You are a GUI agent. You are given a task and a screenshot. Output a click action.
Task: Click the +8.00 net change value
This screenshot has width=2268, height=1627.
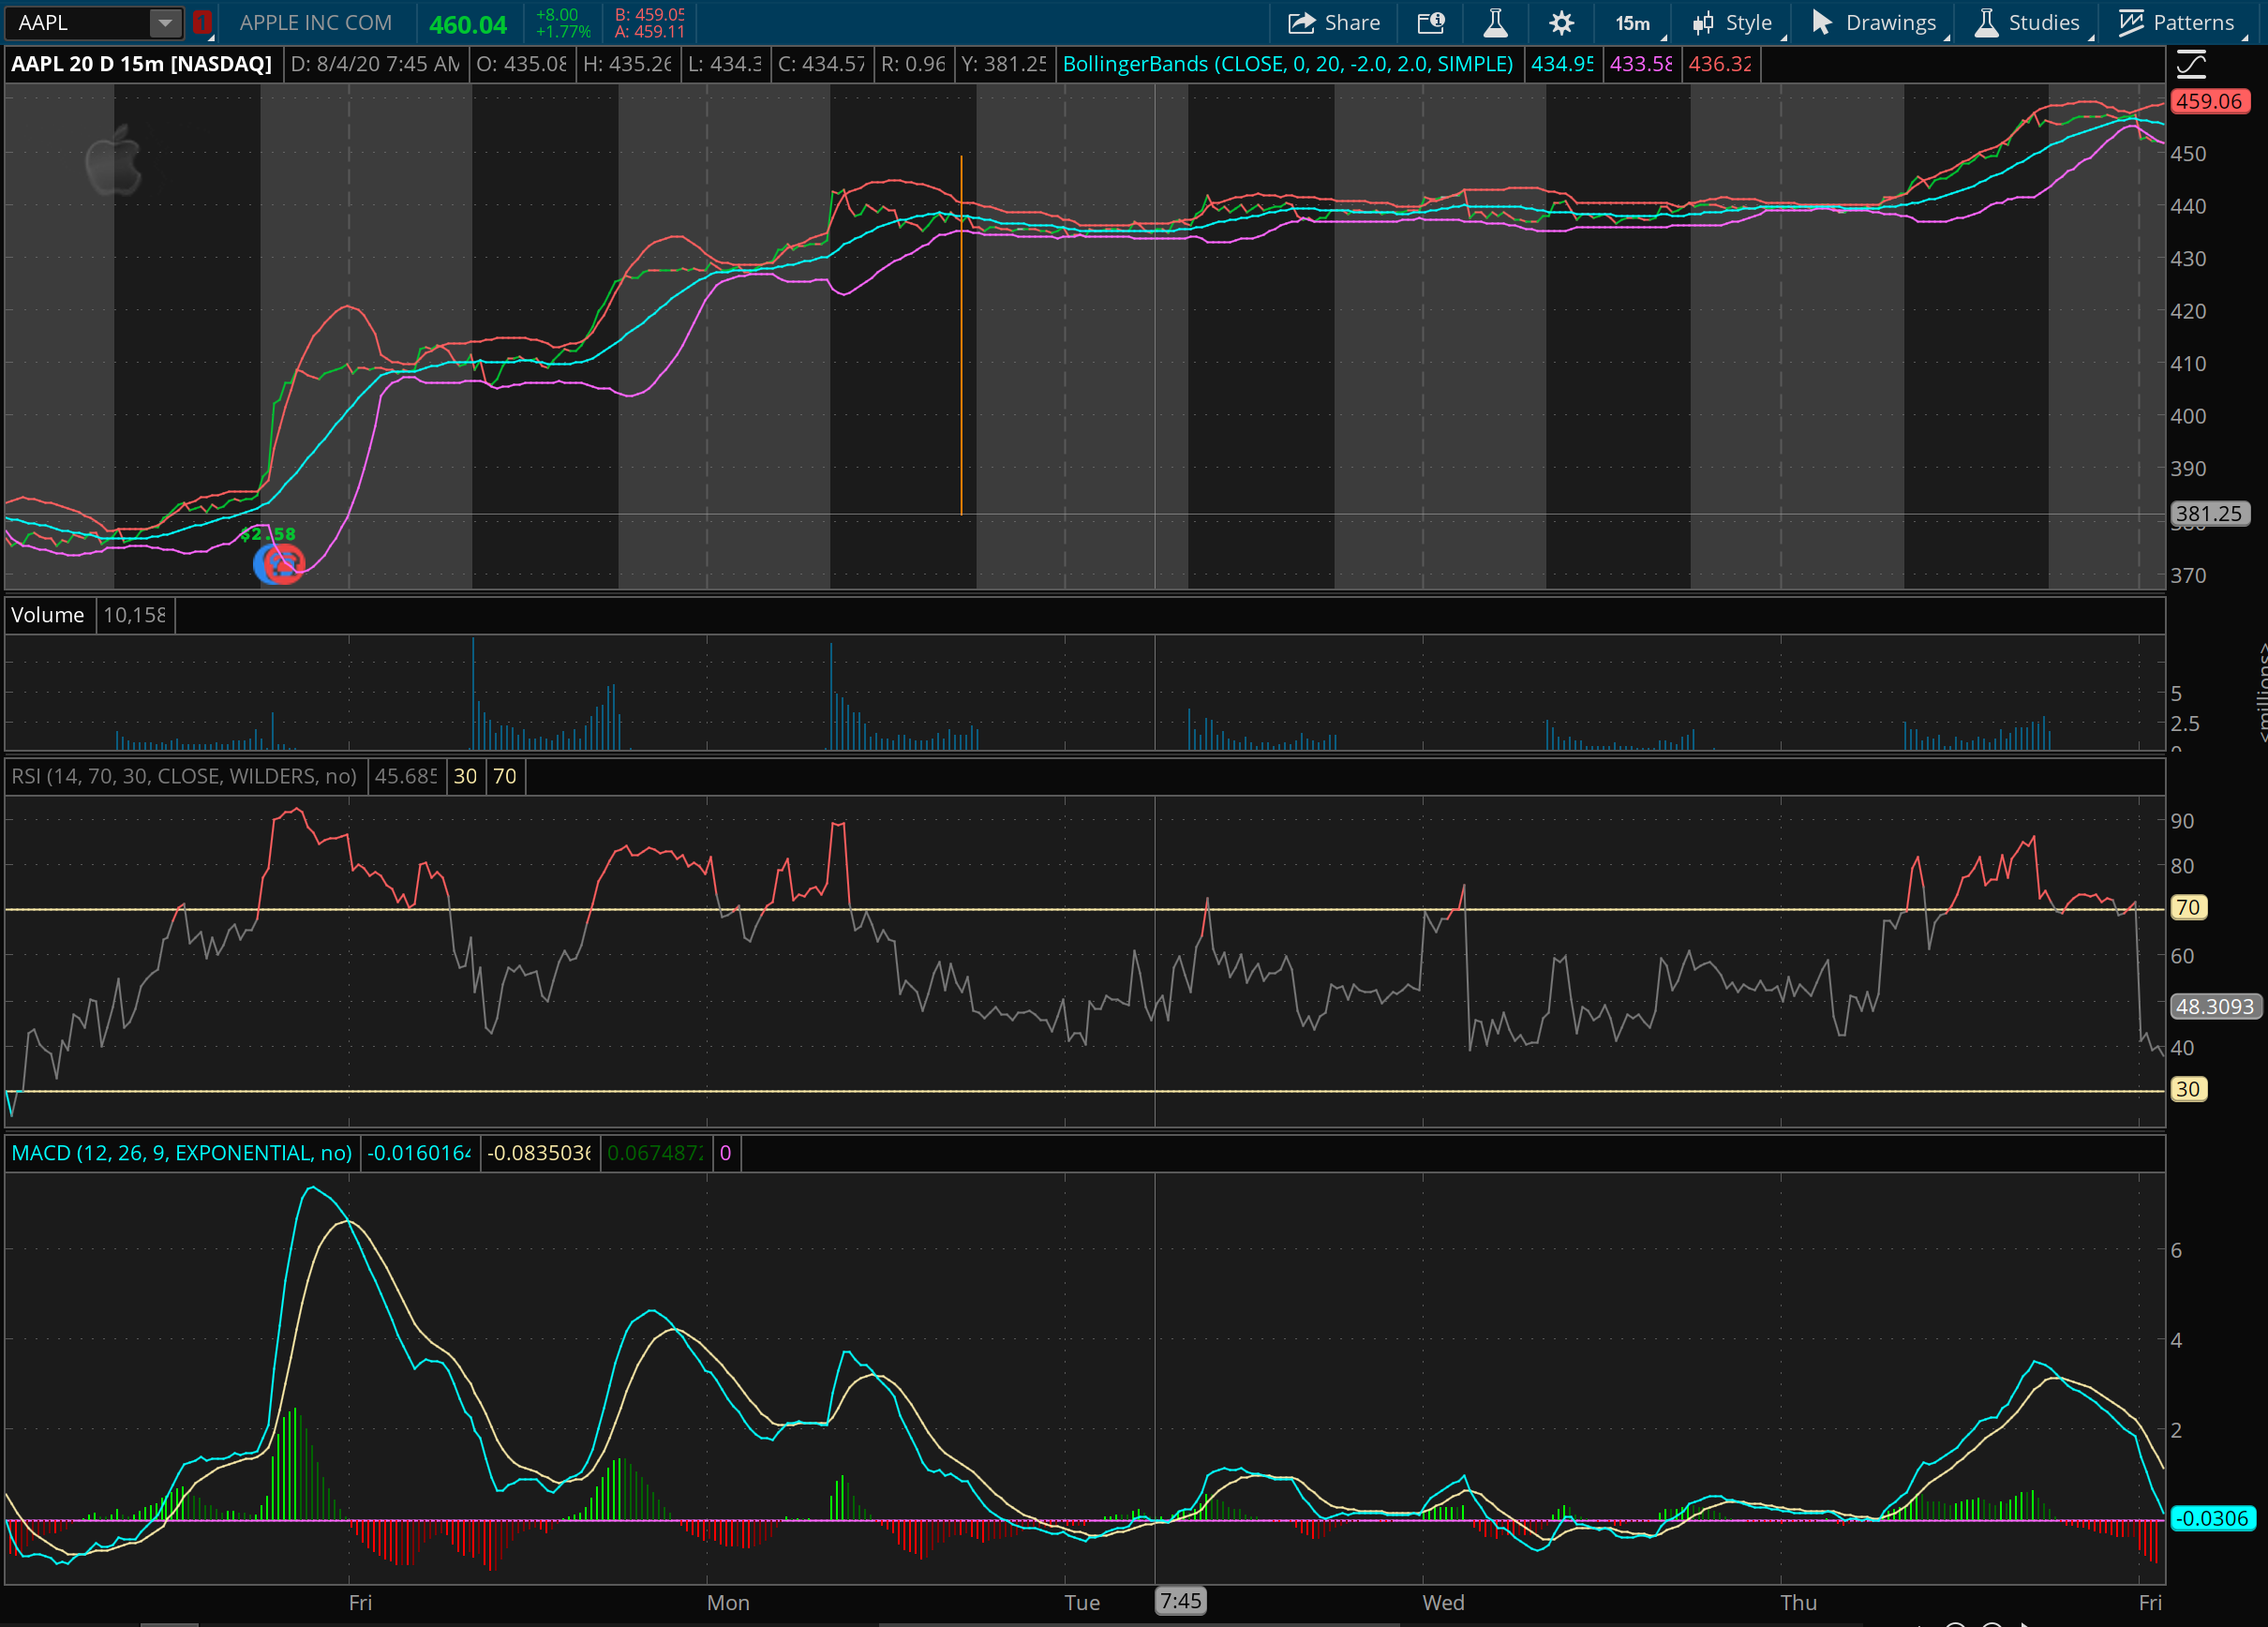[557, 15]
